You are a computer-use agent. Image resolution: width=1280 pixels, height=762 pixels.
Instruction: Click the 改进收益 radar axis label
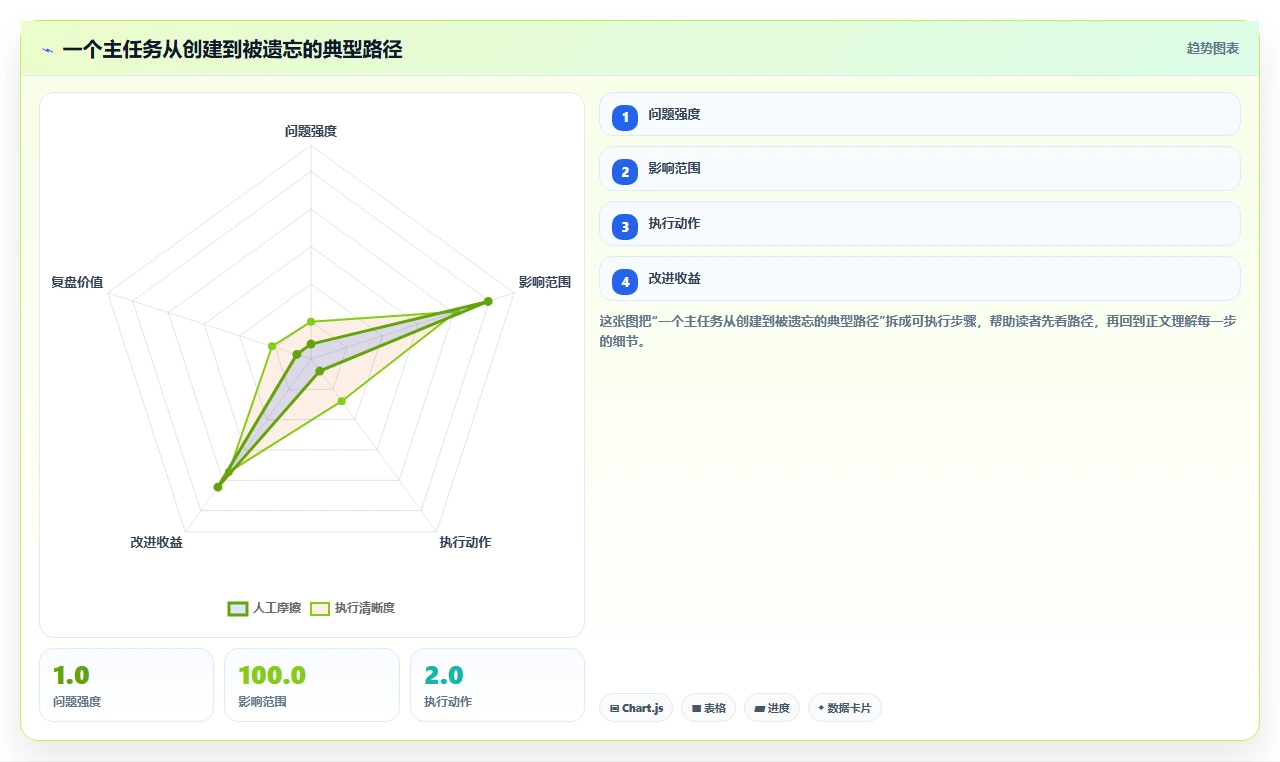(x=156, y=542)
